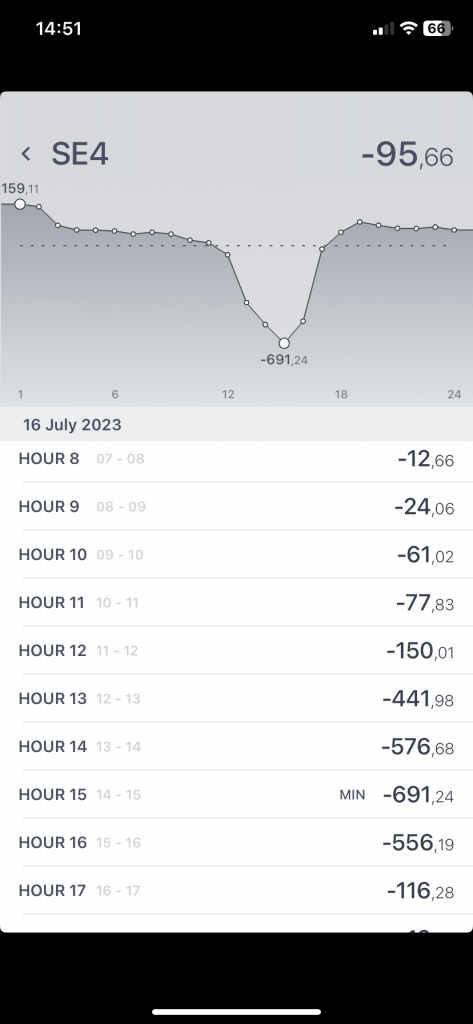Tap the SE4 region title

80,154
